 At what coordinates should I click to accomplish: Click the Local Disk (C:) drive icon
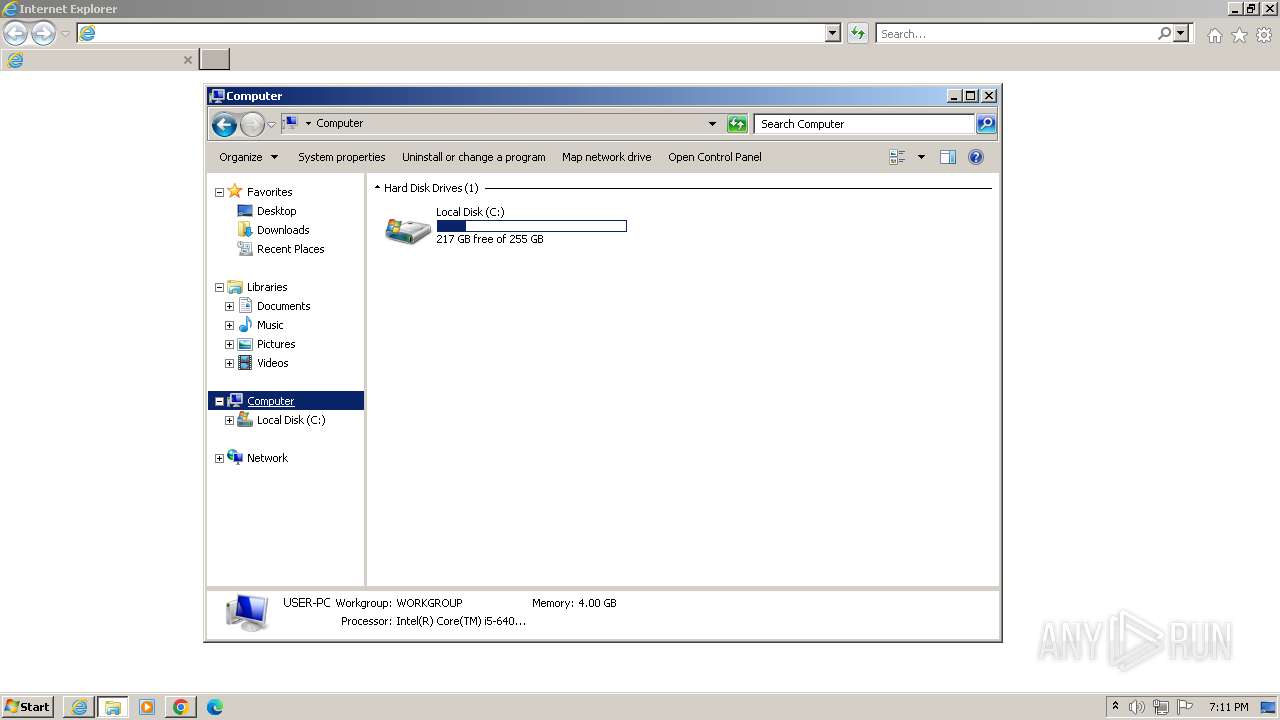point(408,230)
